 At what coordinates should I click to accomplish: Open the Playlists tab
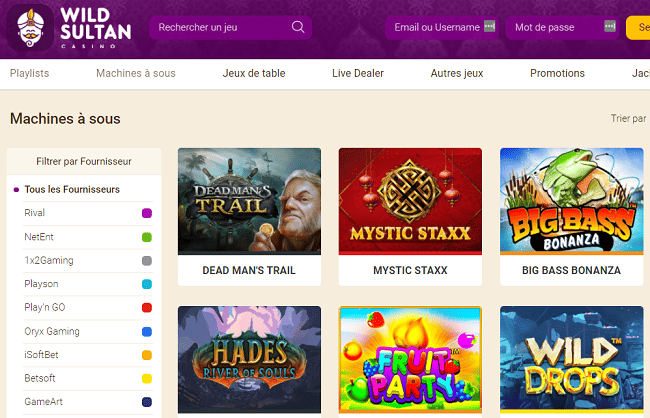tap(29, 73)
